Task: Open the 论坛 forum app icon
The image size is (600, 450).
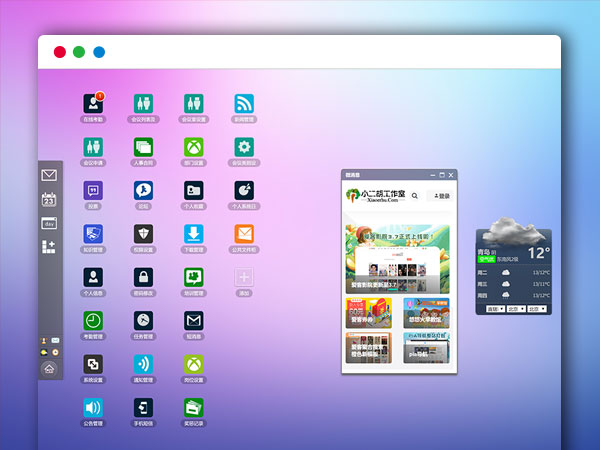Action: 144,190
